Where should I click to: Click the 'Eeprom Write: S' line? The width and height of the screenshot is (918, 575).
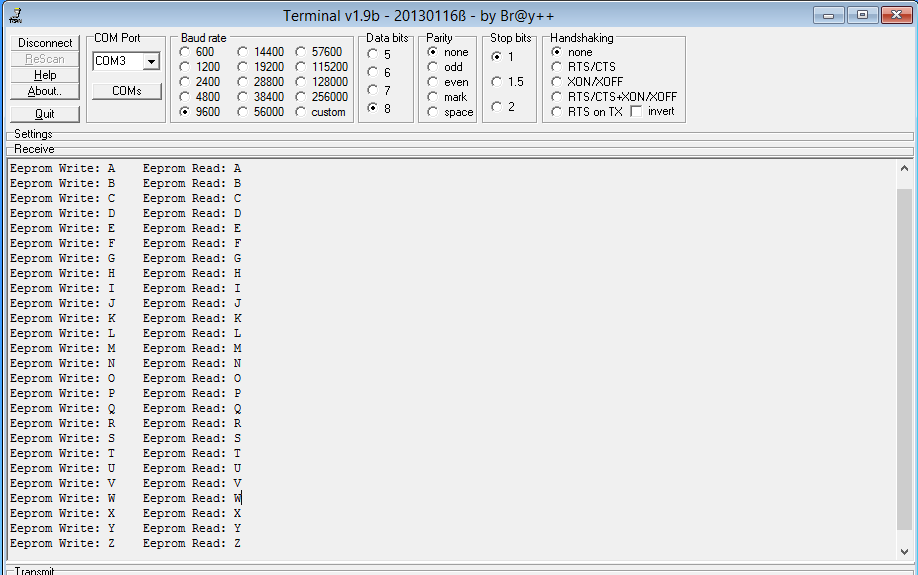tap(63, 439)
